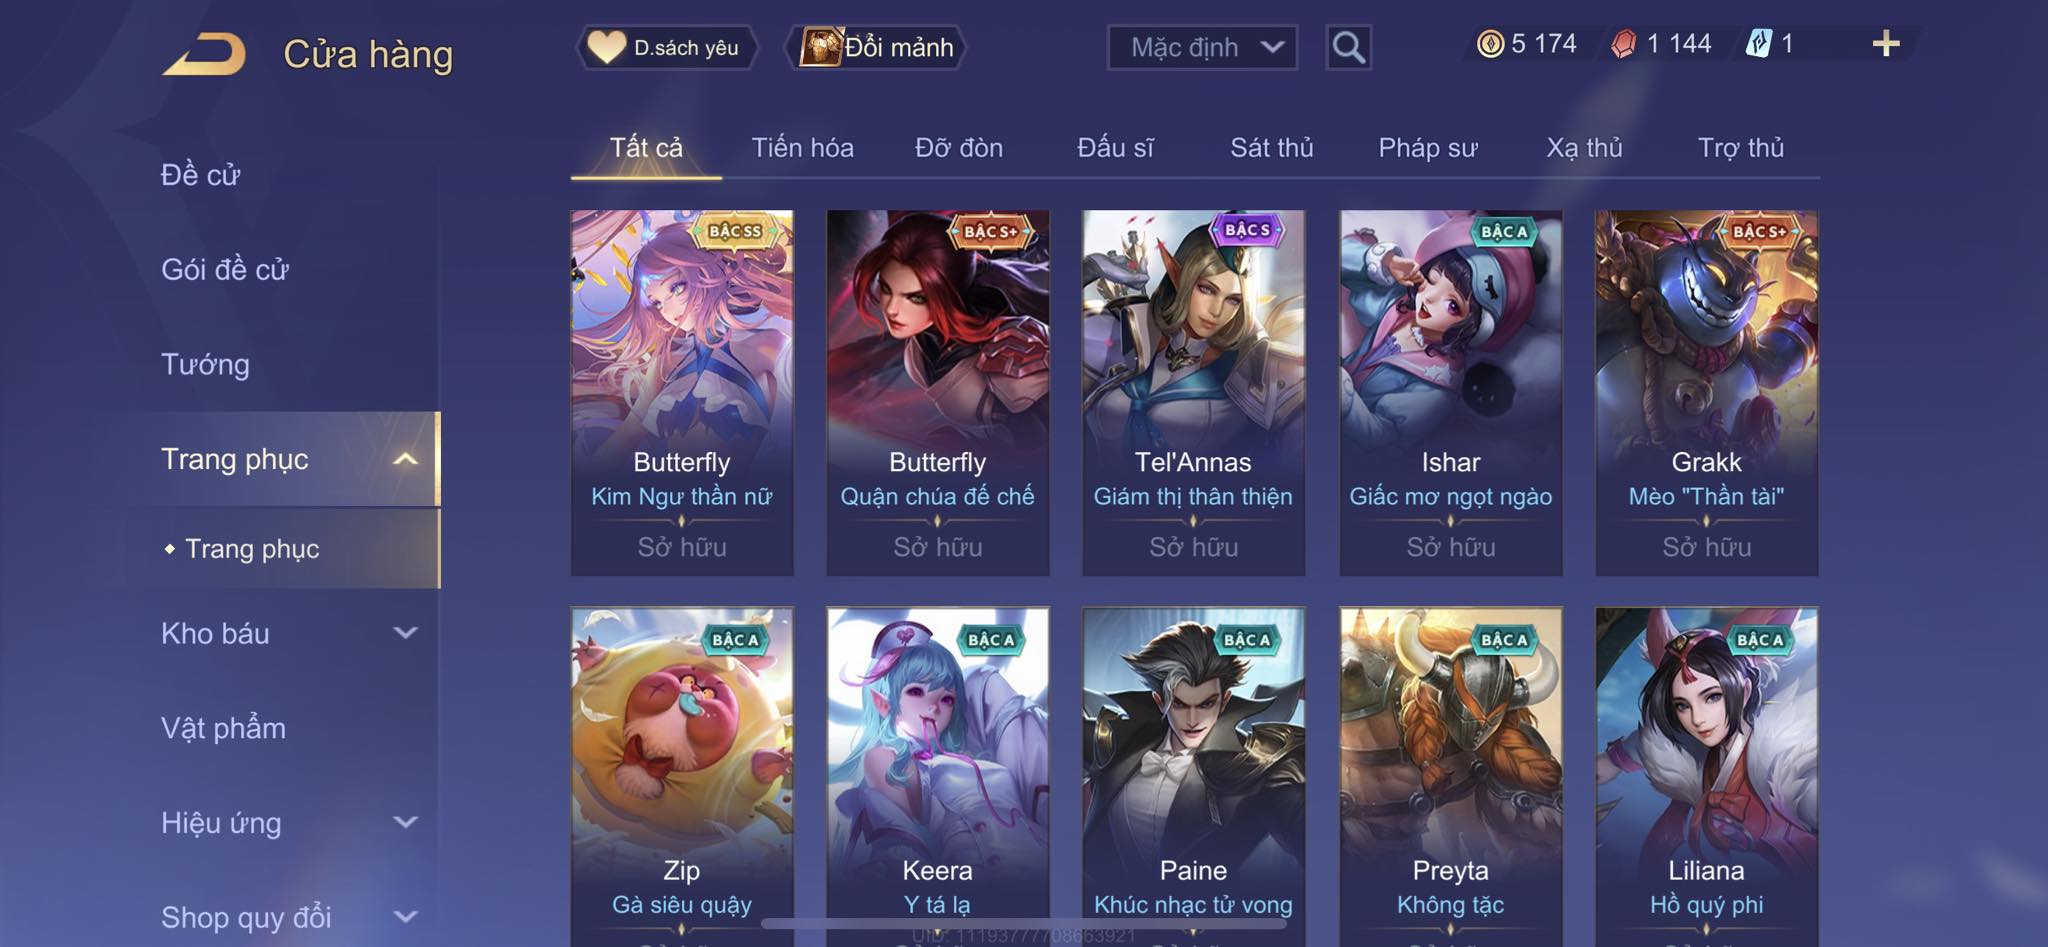The height and width of the screenshot is (947, 2048).
Task: Select Tel'Annas Giám thị thân thiện card
Action: click(x=1193, y=392)
